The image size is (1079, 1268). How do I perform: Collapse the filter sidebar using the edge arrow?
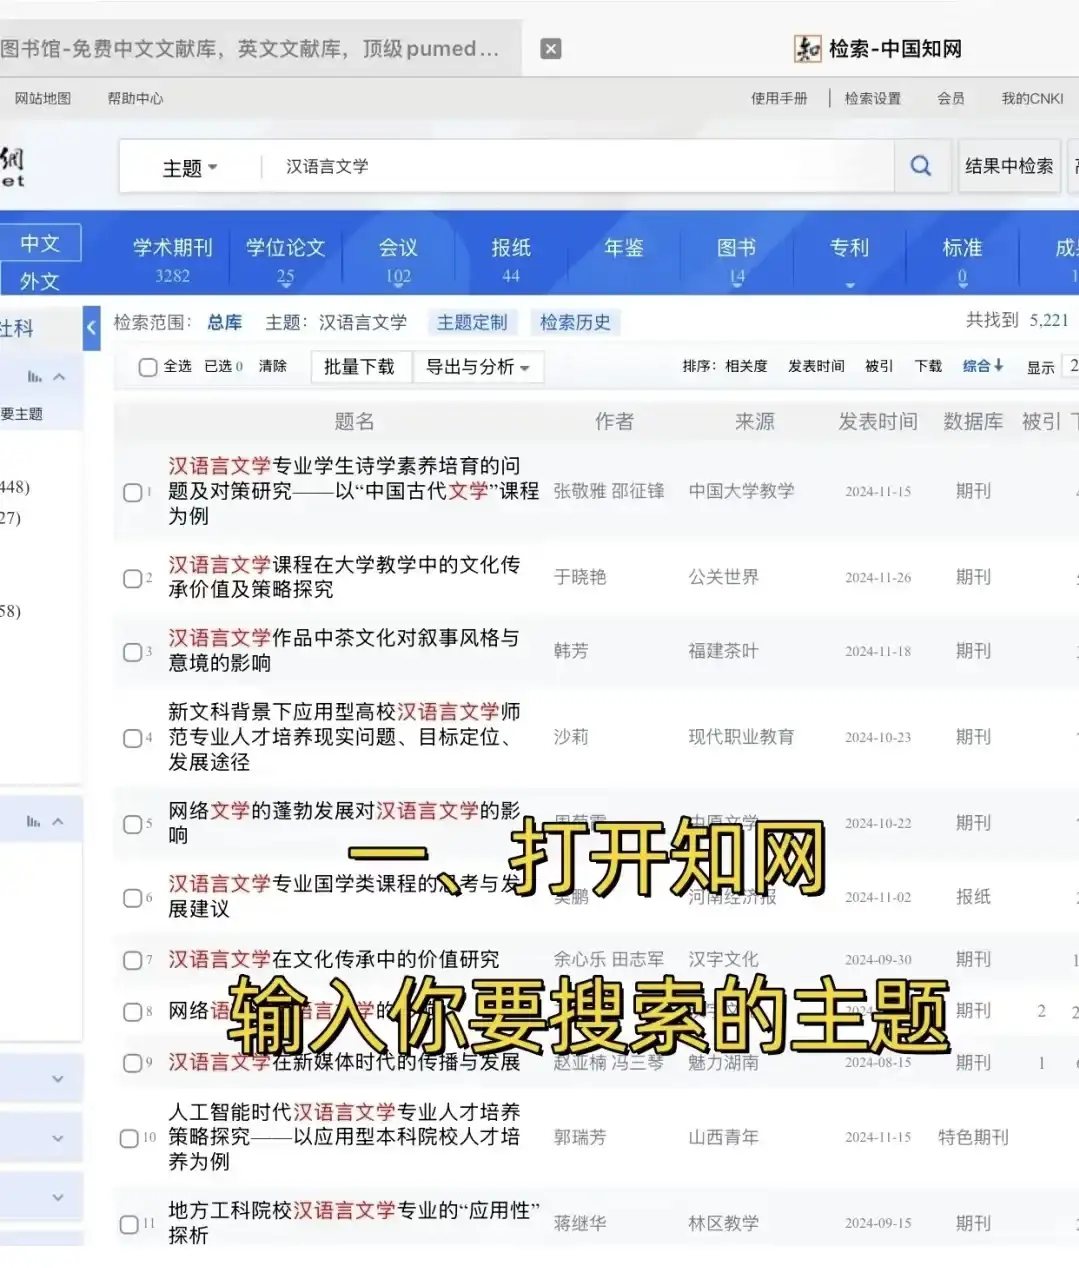91,327
